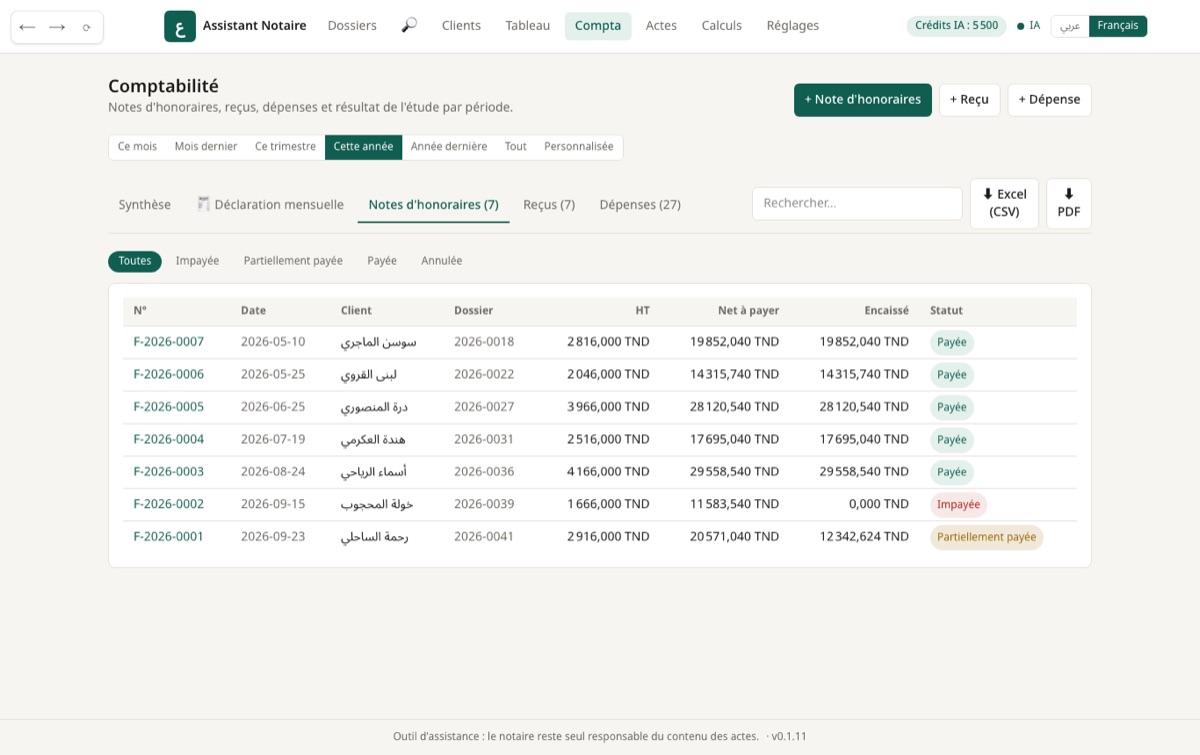Open the Dossiers menu
Image resolution: width=1200 pixels, height=755 pixels.
pyautogui.click(x=352, y=26)
